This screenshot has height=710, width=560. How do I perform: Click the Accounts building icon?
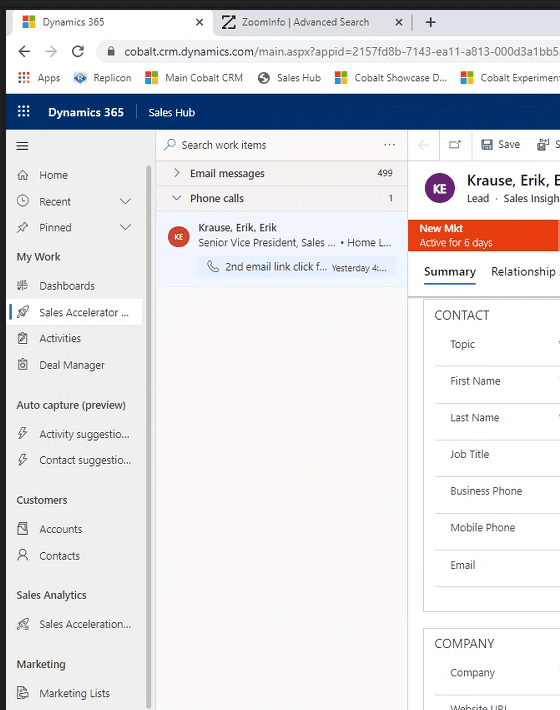click(23, 528)
